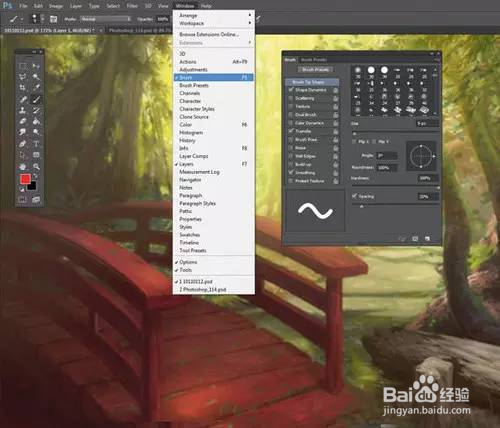Screen dimensions: 500x428
Task: Select the Zoom tool in the toolbox
Action: click(x=36, y=166)
